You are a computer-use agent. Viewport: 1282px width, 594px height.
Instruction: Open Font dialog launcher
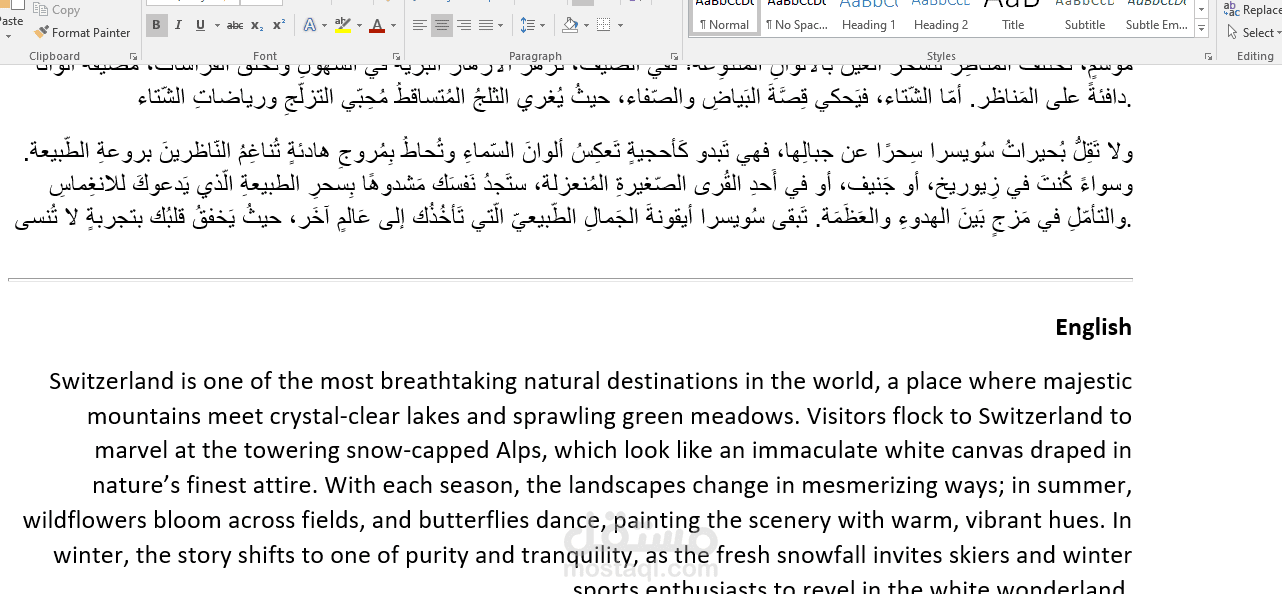pos(396,57)
